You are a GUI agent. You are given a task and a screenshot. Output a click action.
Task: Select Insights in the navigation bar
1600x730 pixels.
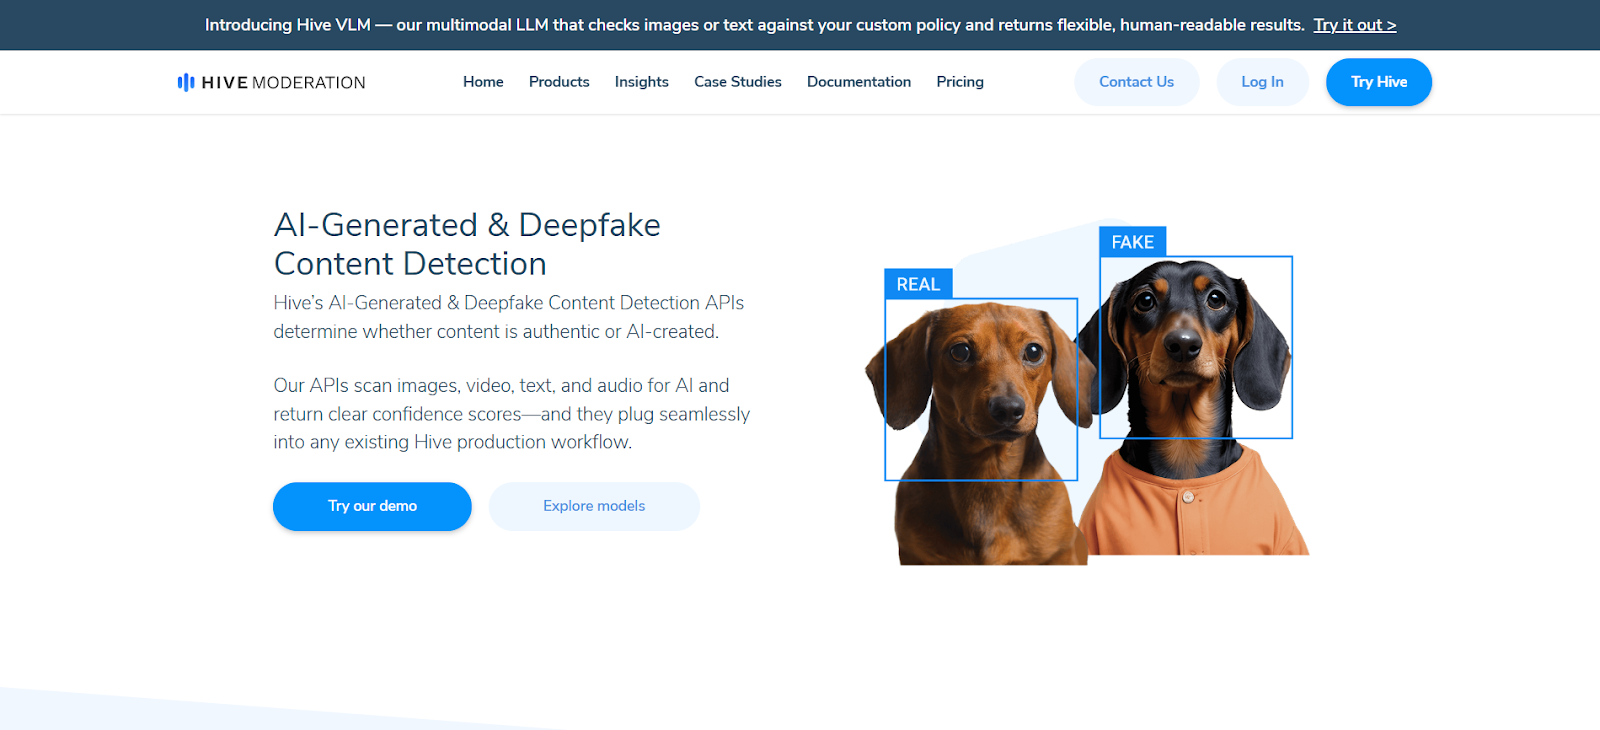pyautogui.click(x=641, y=82)
